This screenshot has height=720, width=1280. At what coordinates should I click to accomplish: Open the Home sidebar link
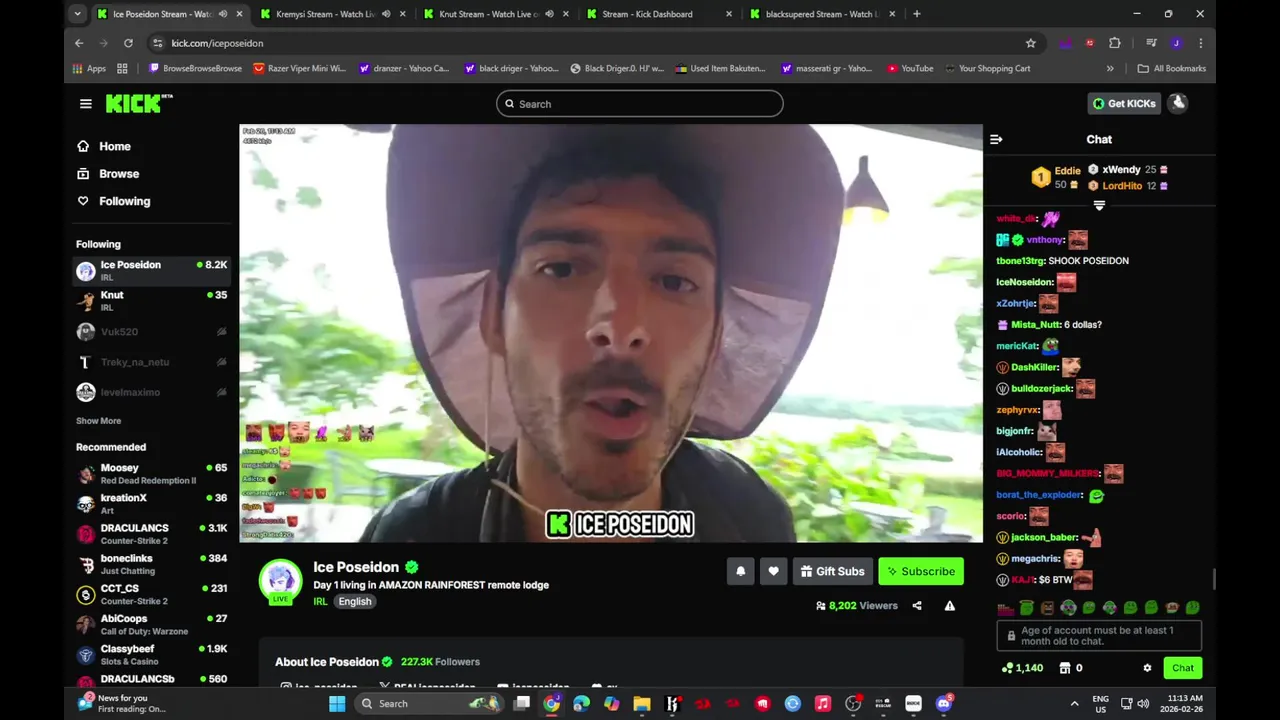click(x=115, y=146)
